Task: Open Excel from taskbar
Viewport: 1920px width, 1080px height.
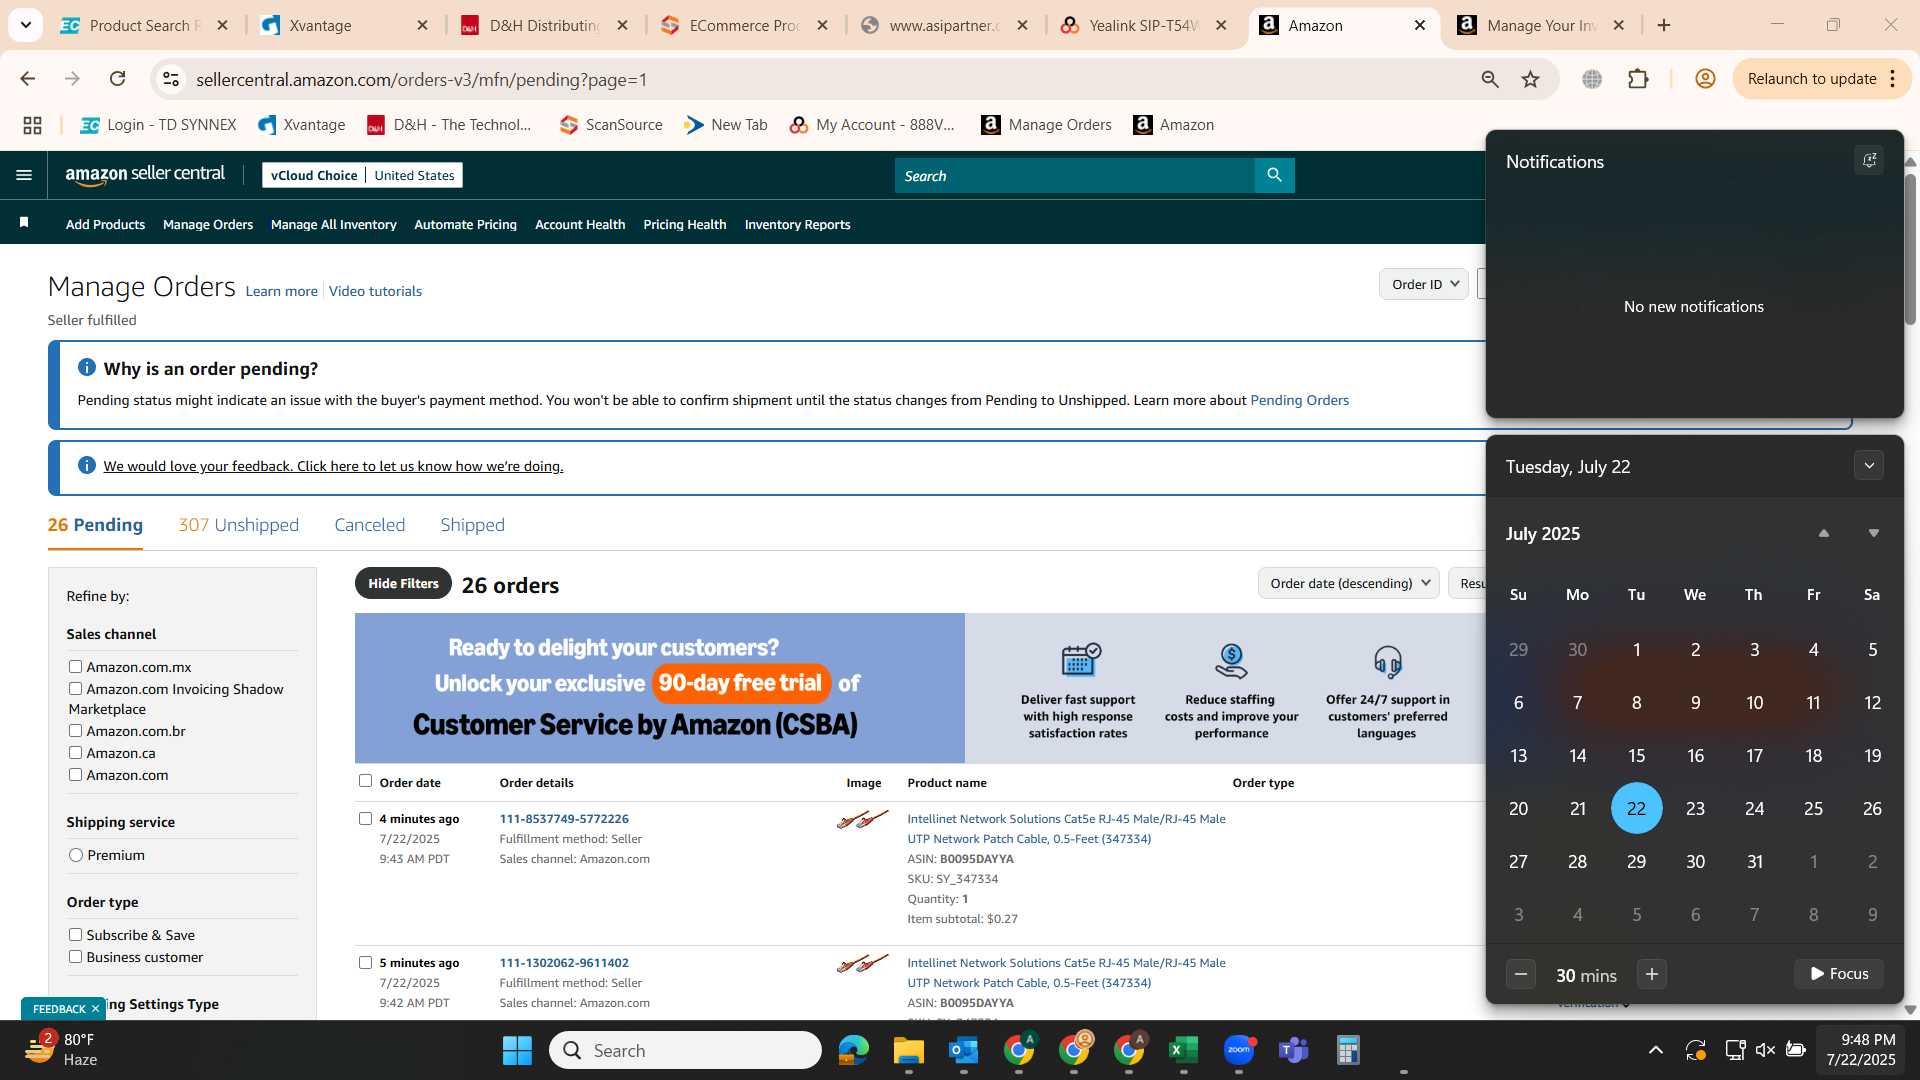Action: [1183, 1050]
